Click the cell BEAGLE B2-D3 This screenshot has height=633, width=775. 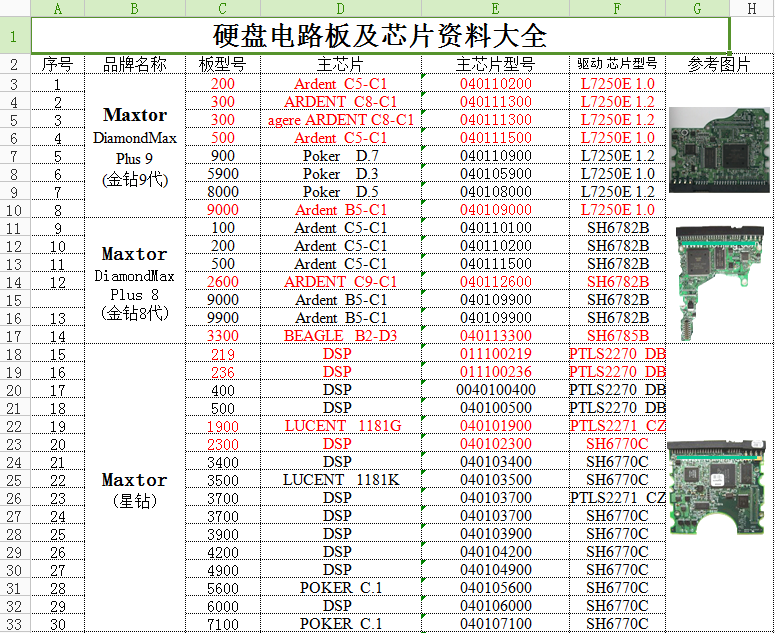[341, 336]
